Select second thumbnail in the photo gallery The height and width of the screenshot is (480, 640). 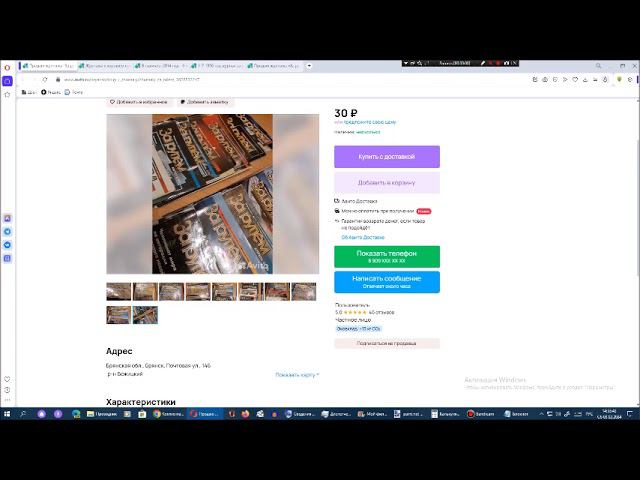(145, 292)
